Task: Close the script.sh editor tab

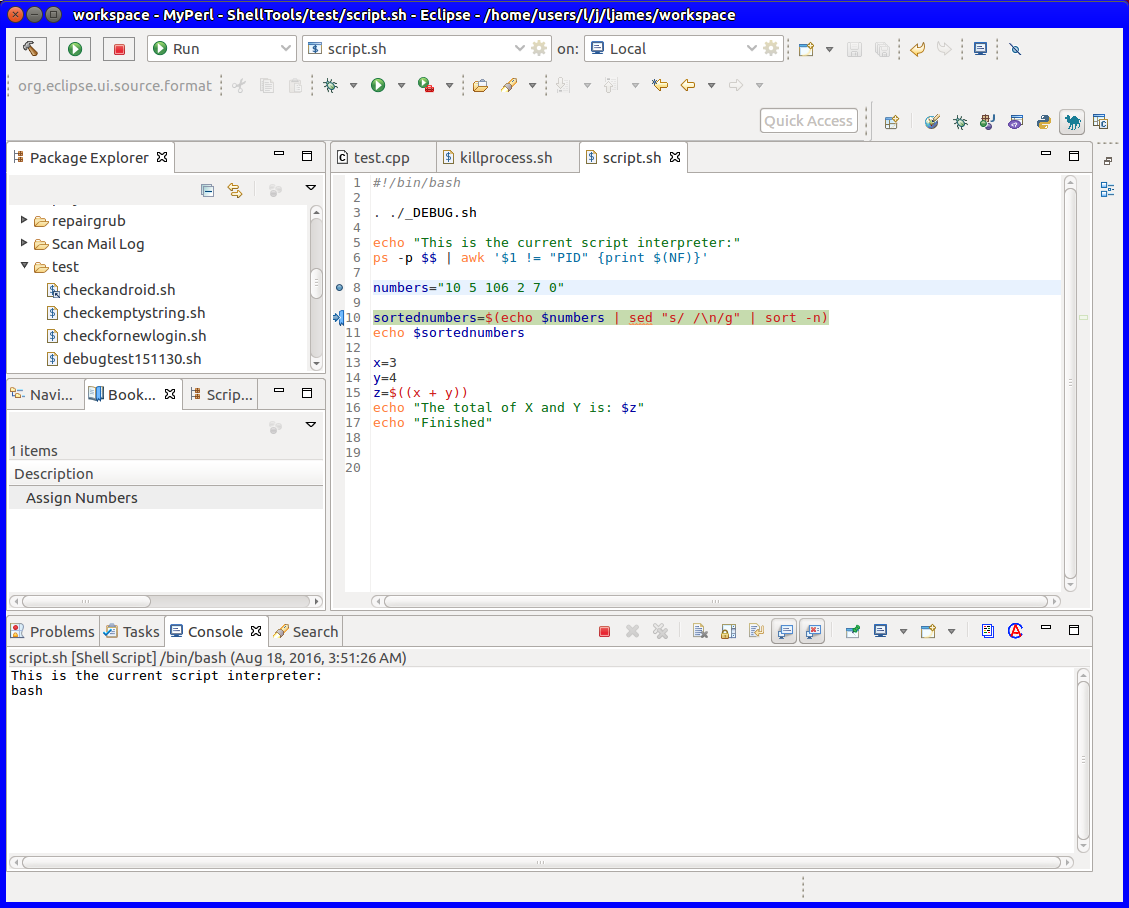Action: pos(675,157)
